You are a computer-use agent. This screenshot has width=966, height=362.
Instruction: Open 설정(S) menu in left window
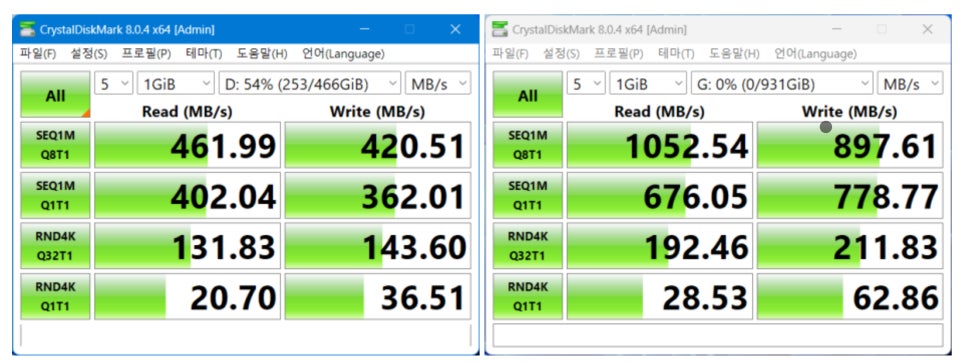(x=89, y=54)
